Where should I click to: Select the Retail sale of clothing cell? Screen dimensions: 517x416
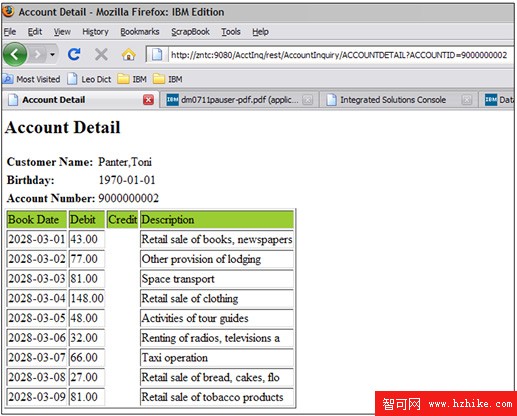pyautogui.click(x=217, y=298)
